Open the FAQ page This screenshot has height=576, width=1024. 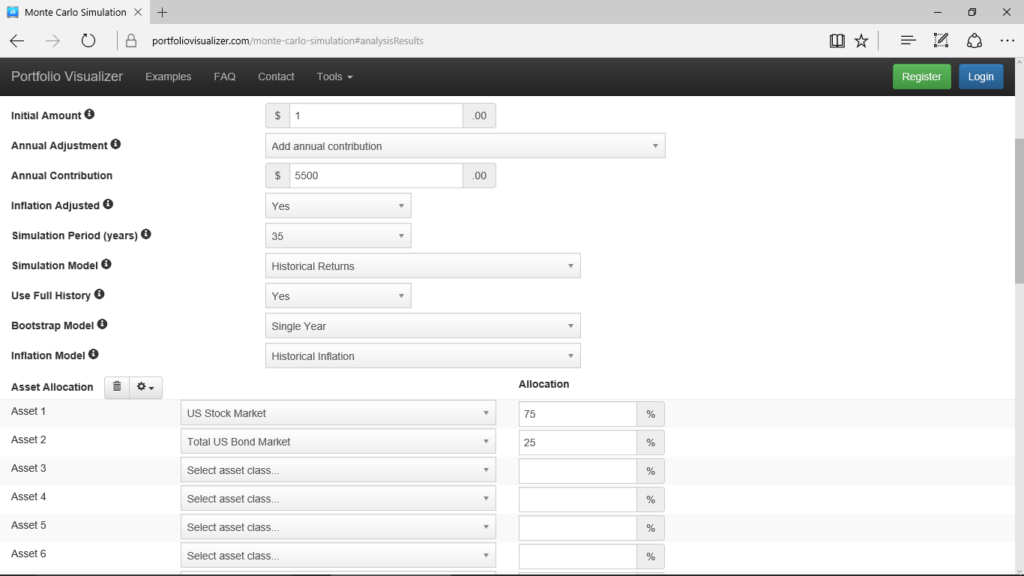[x=224, y=76]
